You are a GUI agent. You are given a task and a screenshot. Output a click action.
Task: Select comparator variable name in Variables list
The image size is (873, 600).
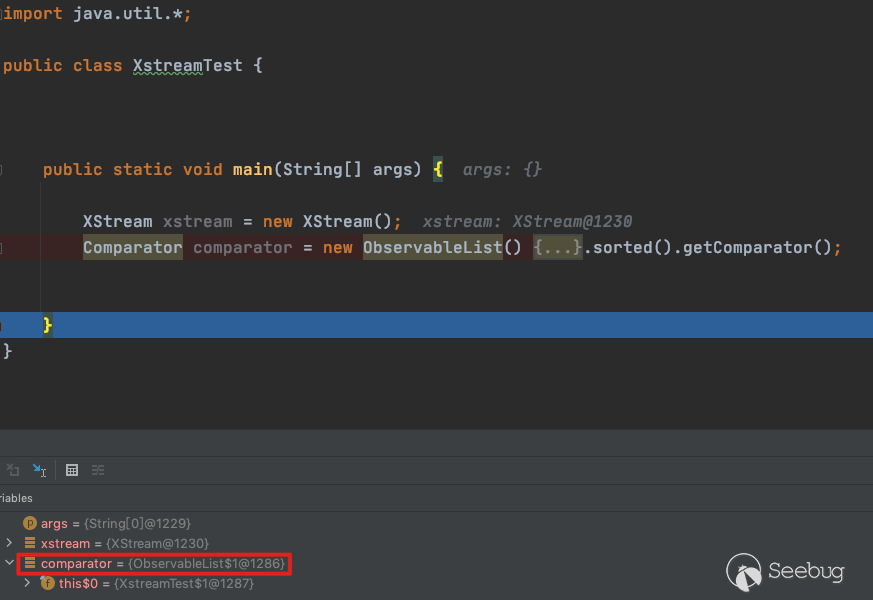76,563
